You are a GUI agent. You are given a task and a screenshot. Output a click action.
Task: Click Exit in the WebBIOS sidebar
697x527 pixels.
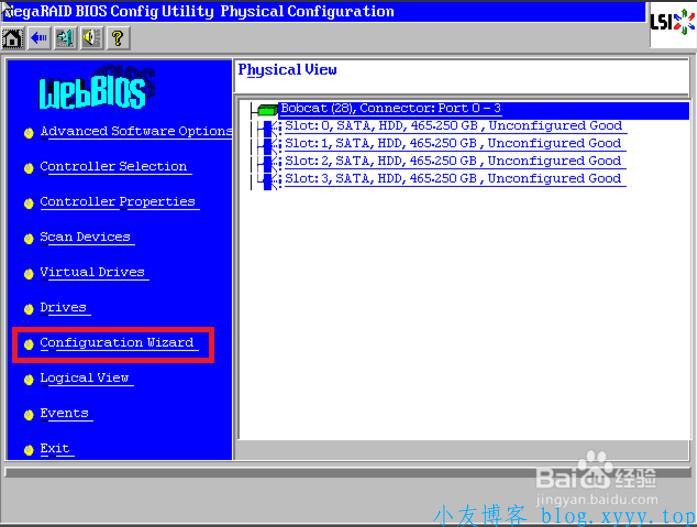pyautogui.click(x=55, y=449)
